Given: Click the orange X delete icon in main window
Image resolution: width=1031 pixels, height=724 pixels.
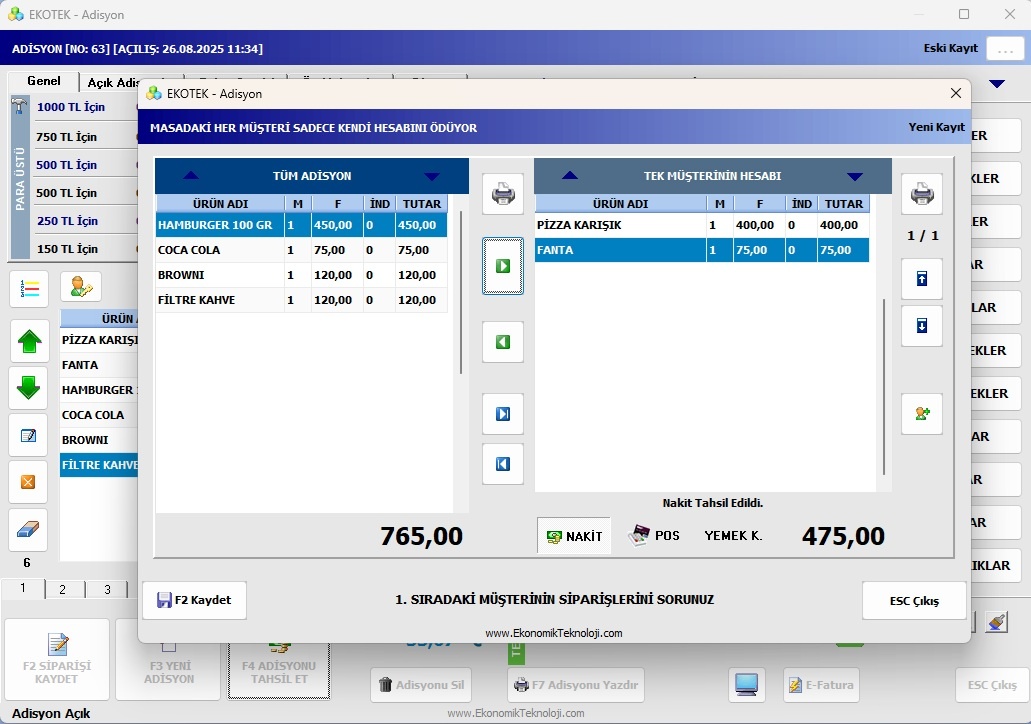Looking at the screenshot, I should tap(28, 482).
